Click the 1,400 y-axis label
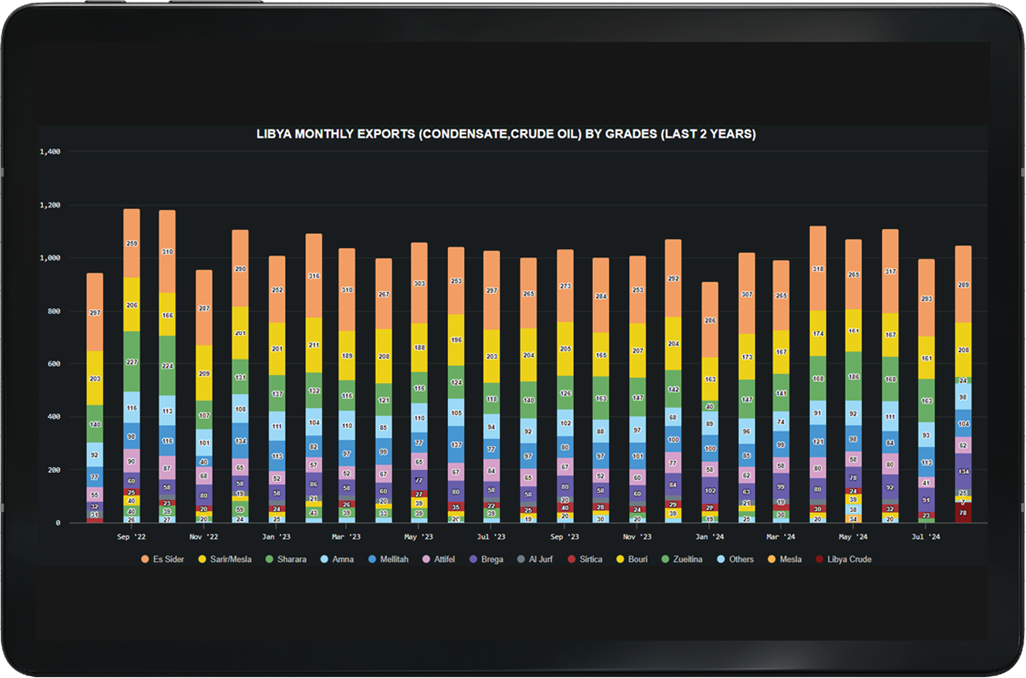 (x=50, y=152)
